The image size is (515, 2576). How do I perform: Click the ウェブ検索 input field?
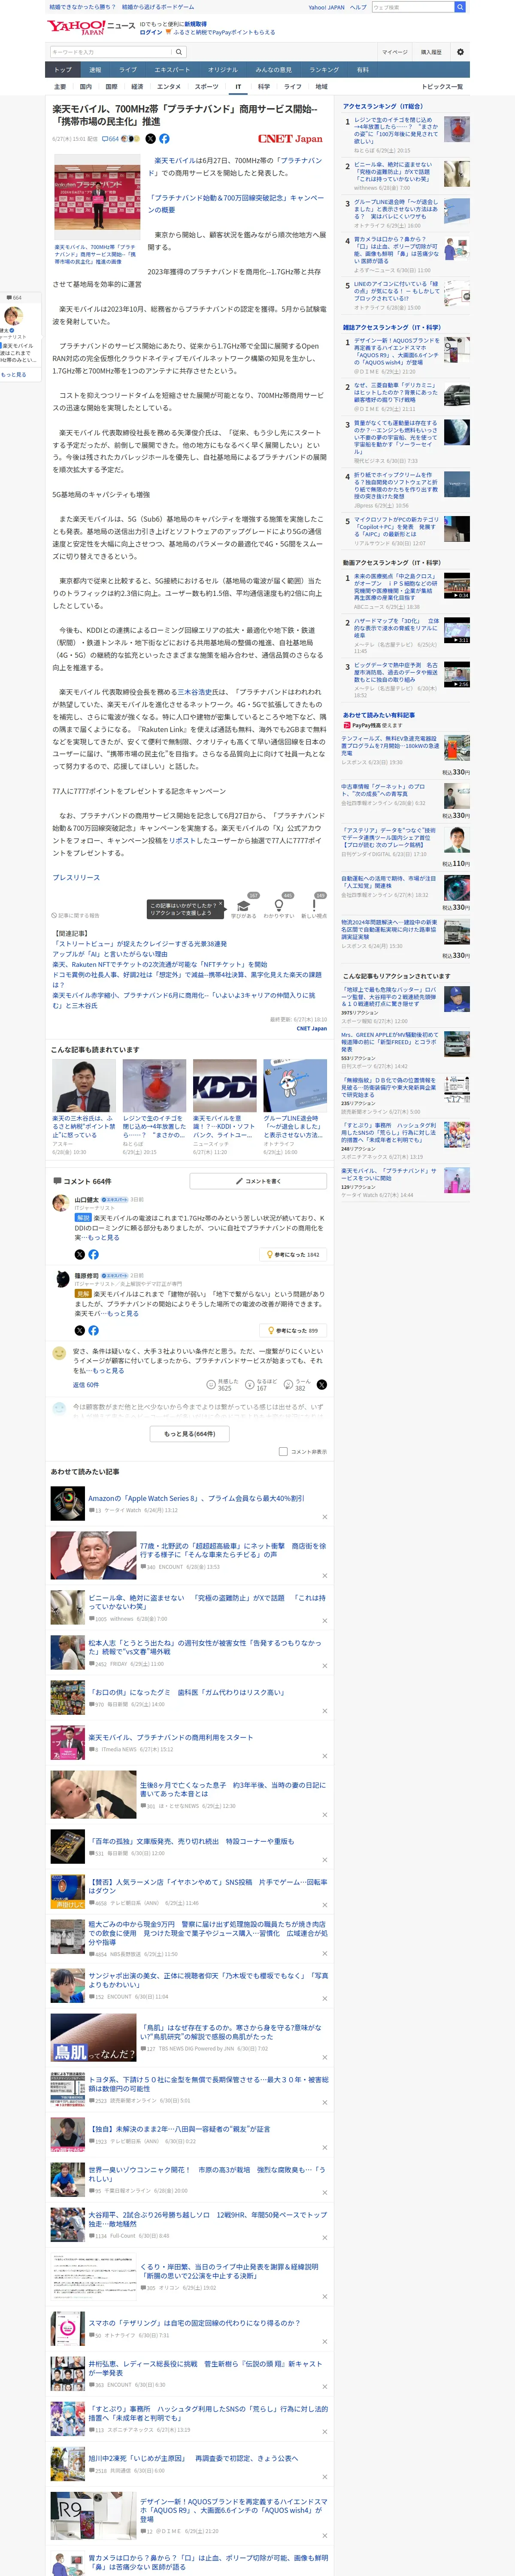412,7
